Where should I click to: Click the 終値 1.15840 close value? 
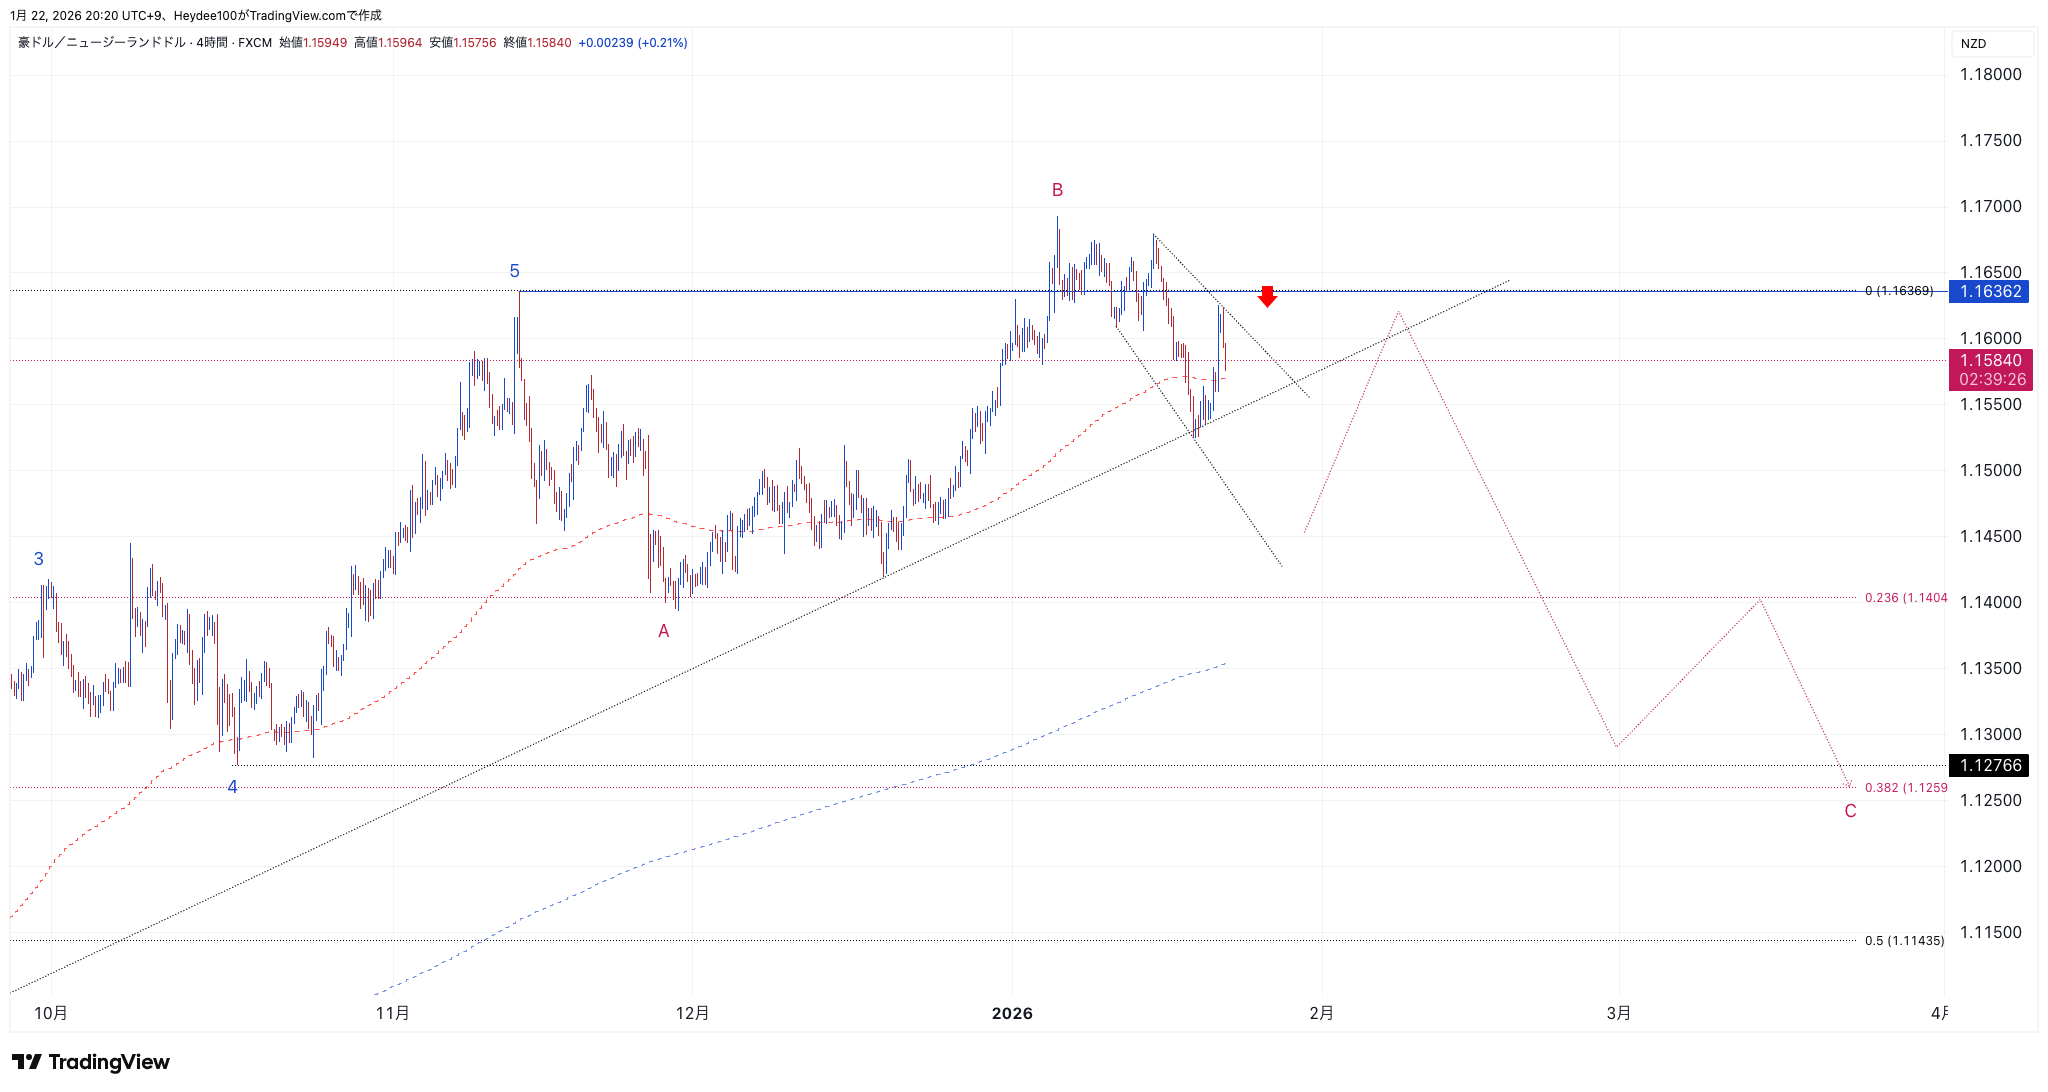point(538,43)
